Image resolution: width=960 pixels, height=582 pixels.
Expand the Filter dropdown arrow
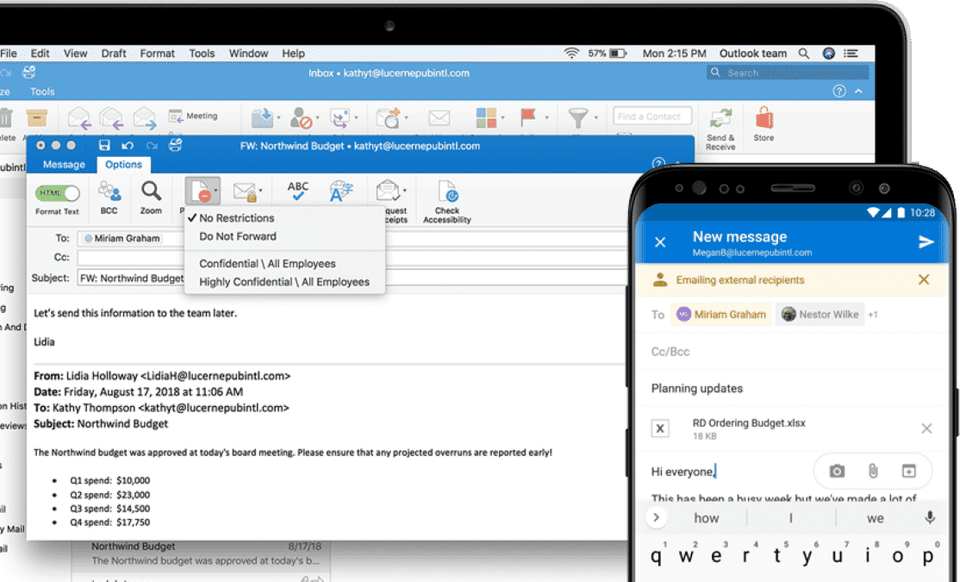coord(596,118)
